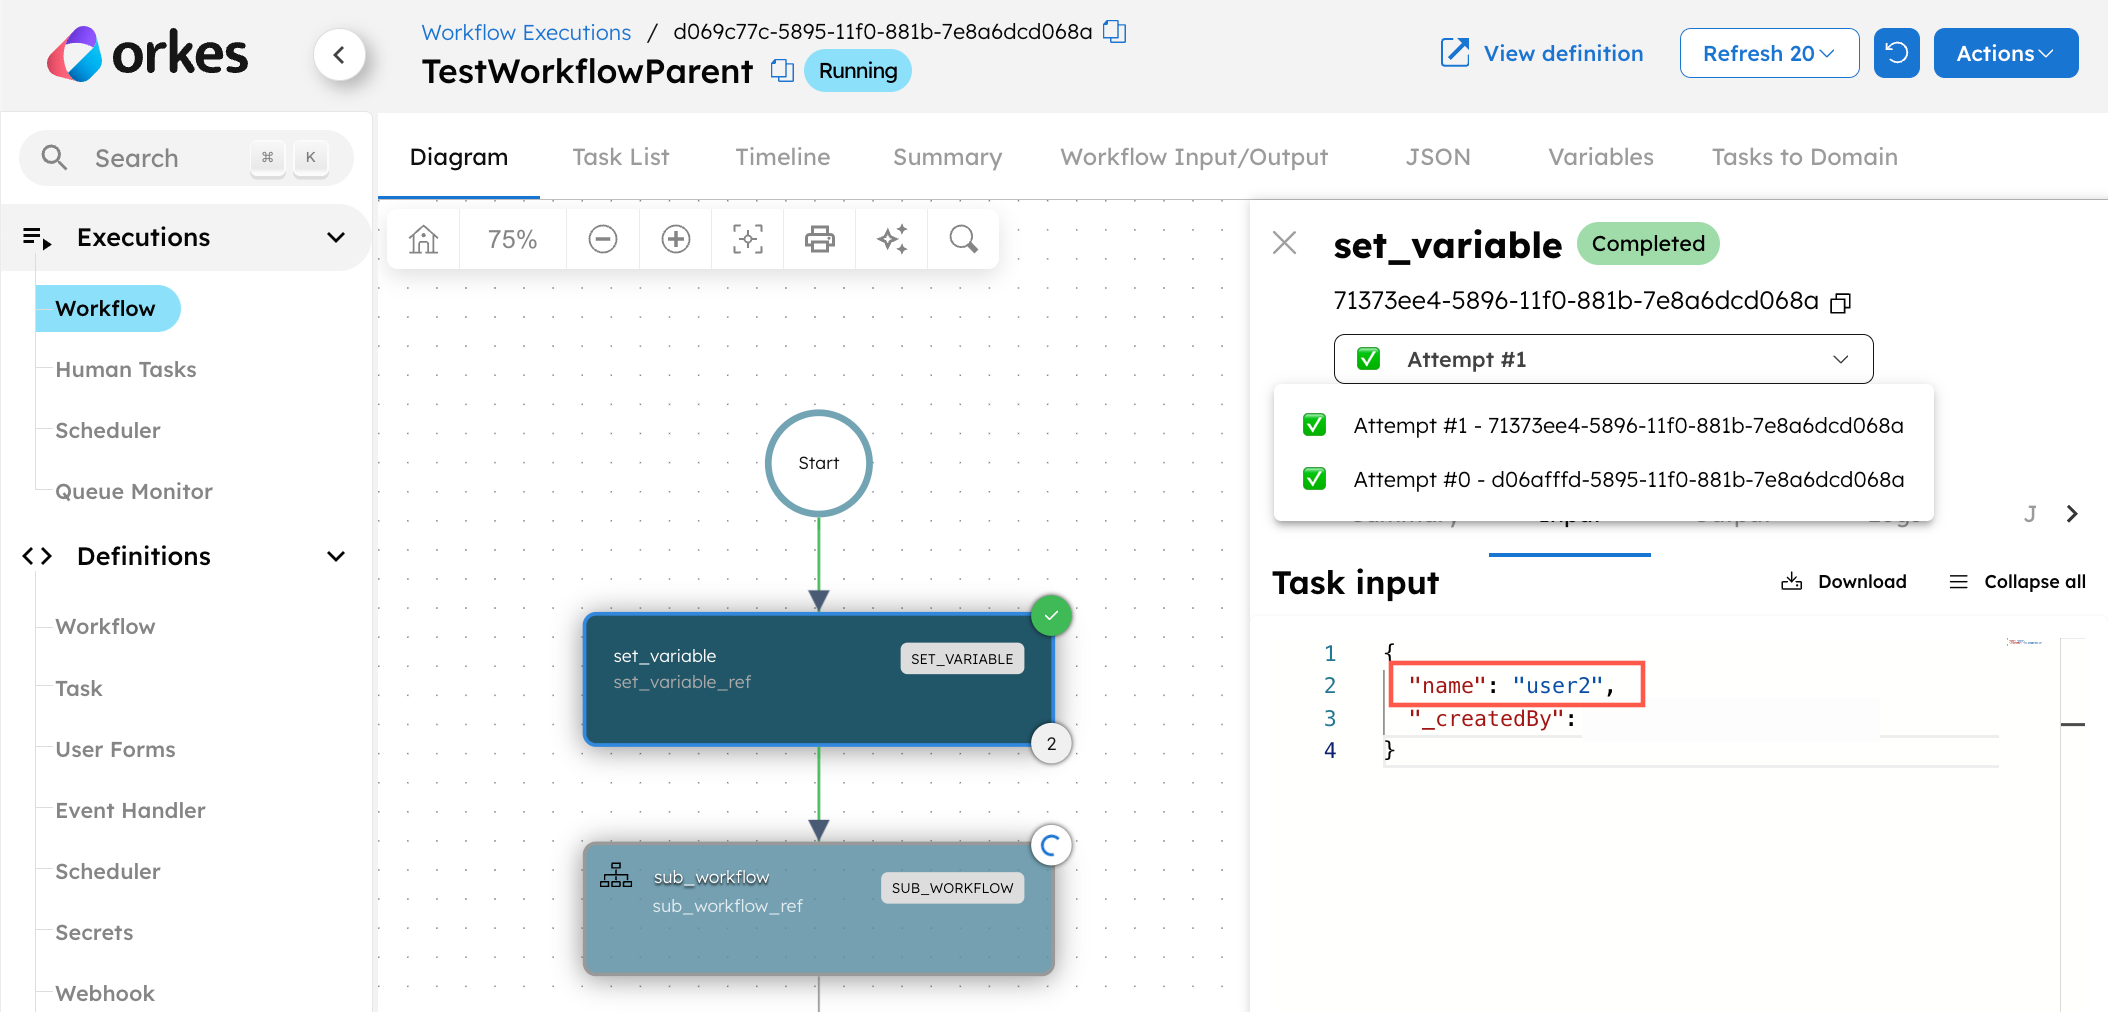
Task: Click the sparkles AI icon
Action: (892, 239)
